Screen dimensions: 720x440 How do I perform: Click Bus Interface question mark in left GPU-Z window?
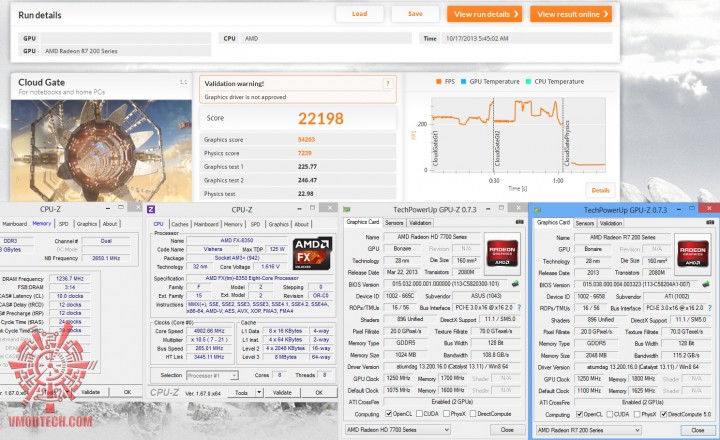click(519, 307)
